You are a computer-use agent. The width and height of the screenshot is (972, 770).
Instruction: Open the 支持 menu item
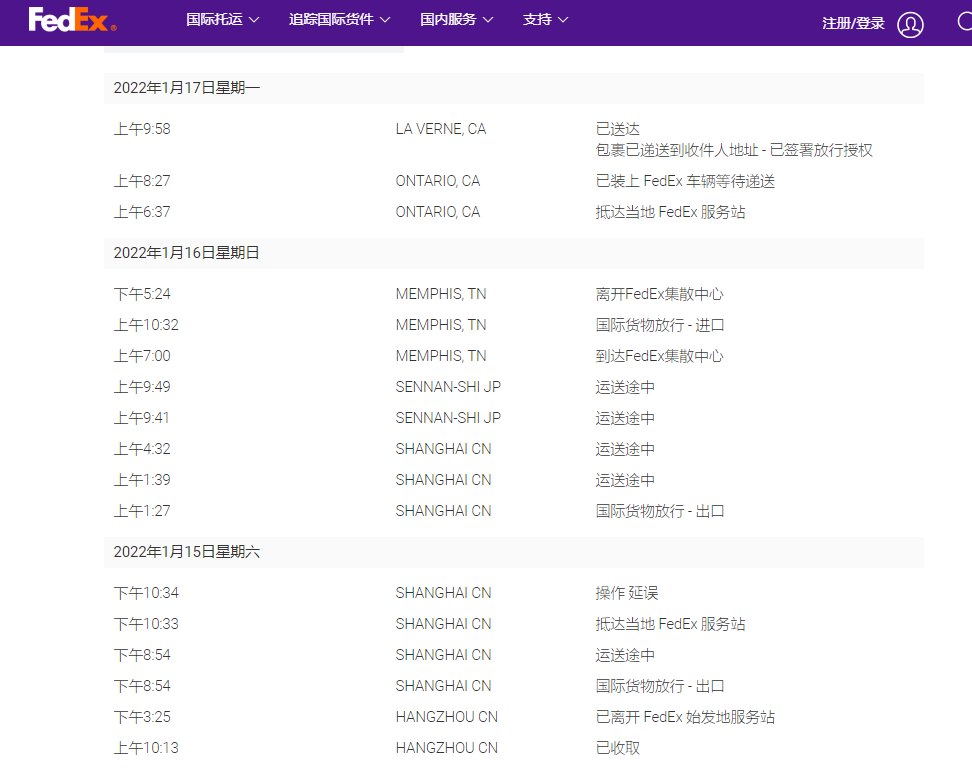[538, 20]
